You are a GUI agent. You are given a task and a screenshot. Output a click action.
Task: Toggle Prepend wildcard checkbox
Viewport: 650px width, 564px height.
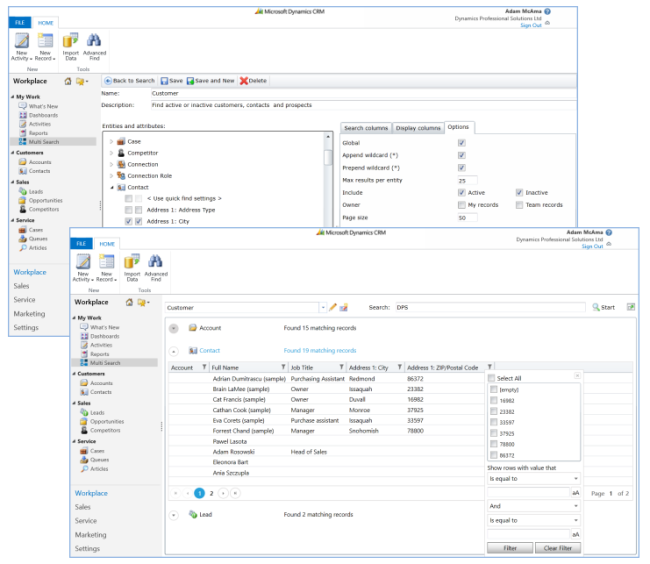tap(461, 168)
